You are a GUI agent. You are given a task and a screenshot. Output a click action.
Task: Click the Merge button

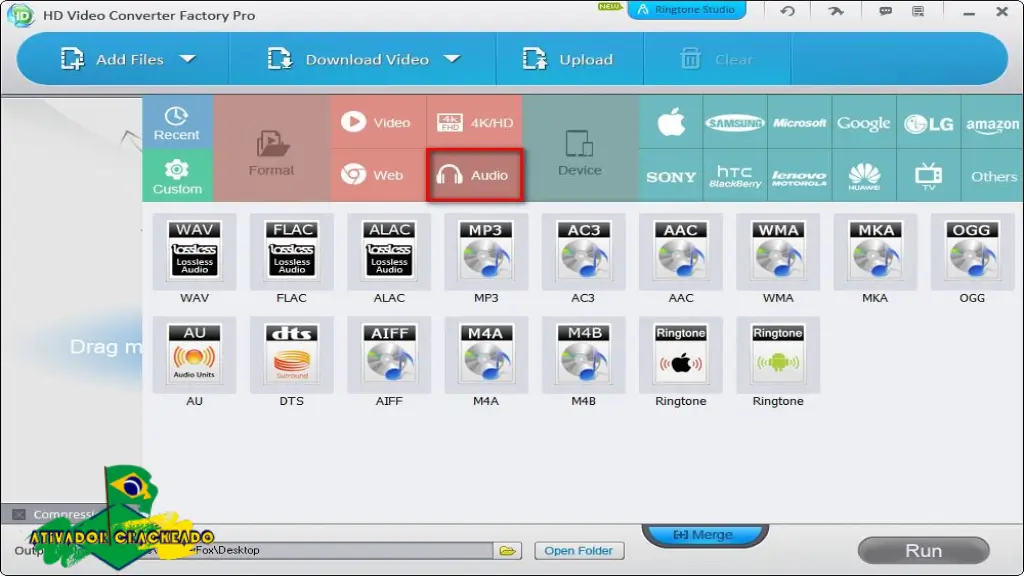pyautogui.click(x=704, y=535)
